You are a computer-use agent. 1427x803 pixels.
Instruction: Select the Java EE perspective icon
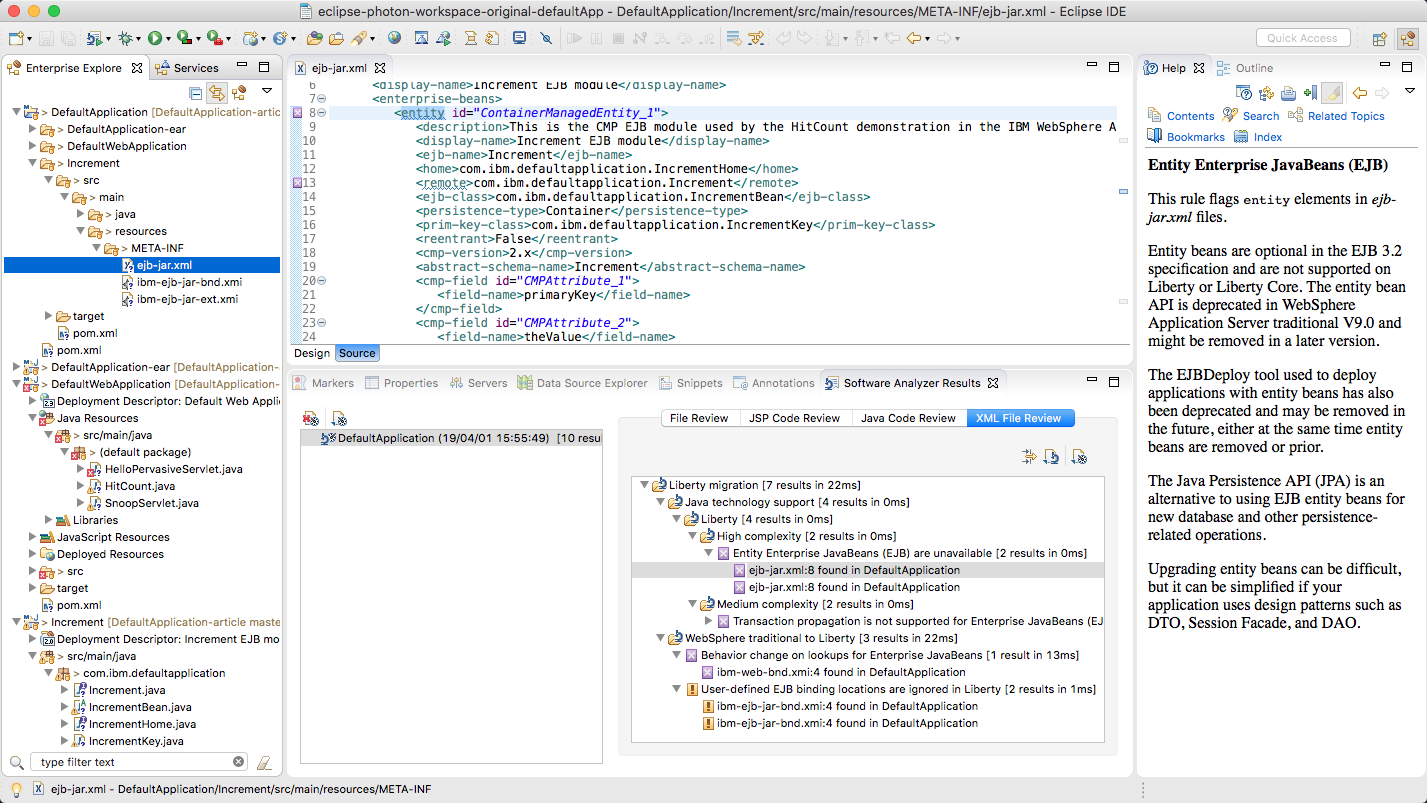point(1408,39)
